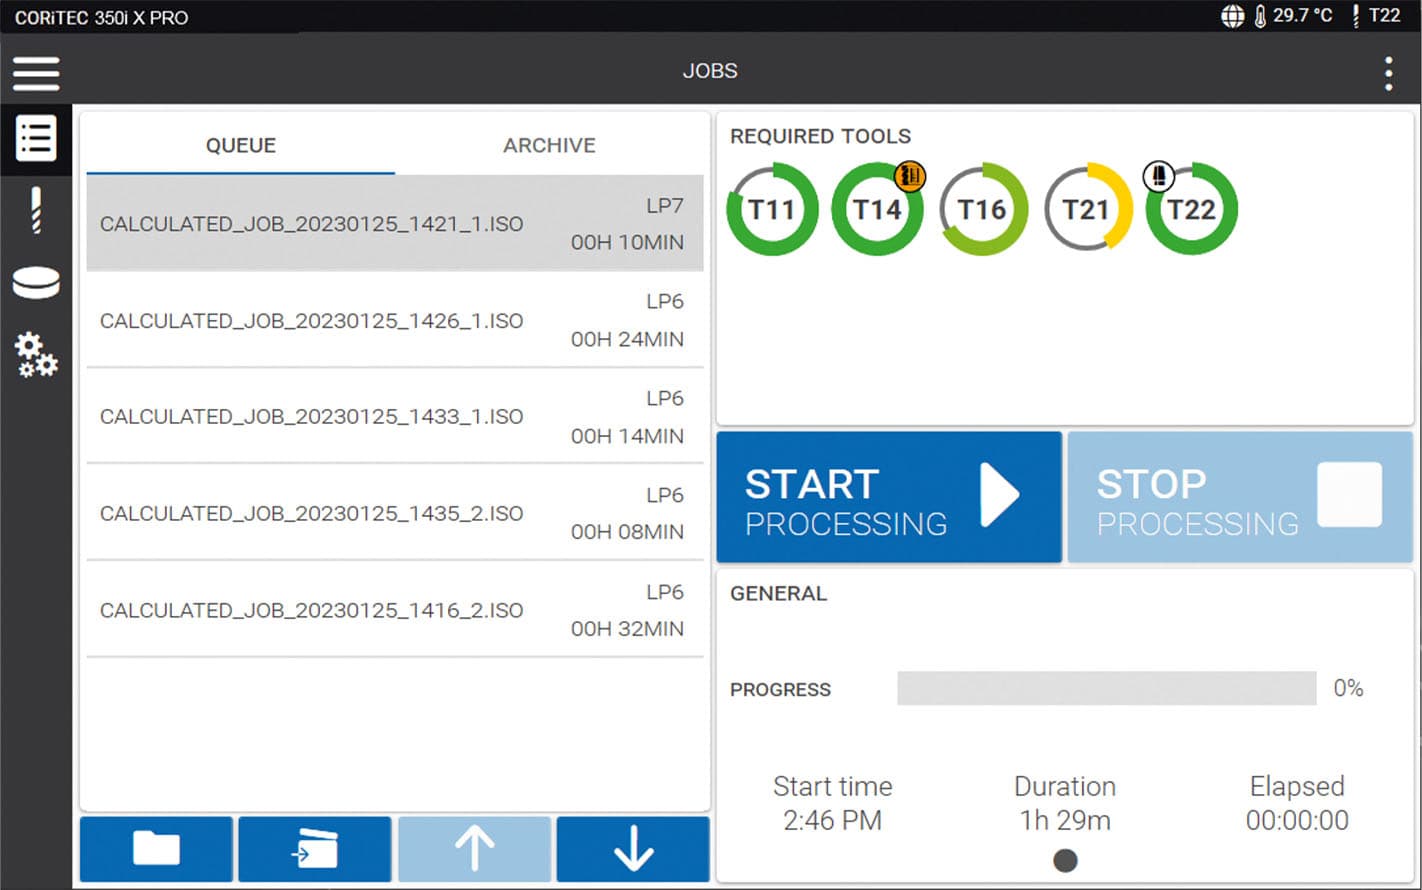The height and width of the screenshot is (890, 1422).
Task: Move selected job up with arrow
Action: point(474,850)
